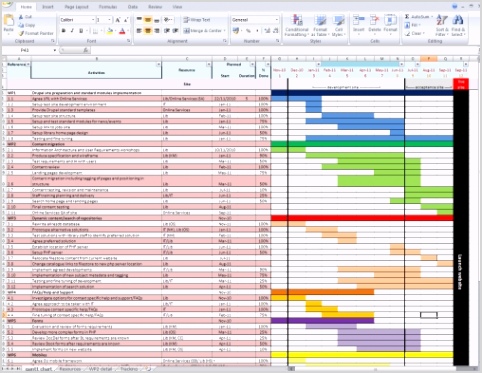Click the Insert Cells icon
The height and width of the screenshot is (373, 482).
(x=359, y=20)
